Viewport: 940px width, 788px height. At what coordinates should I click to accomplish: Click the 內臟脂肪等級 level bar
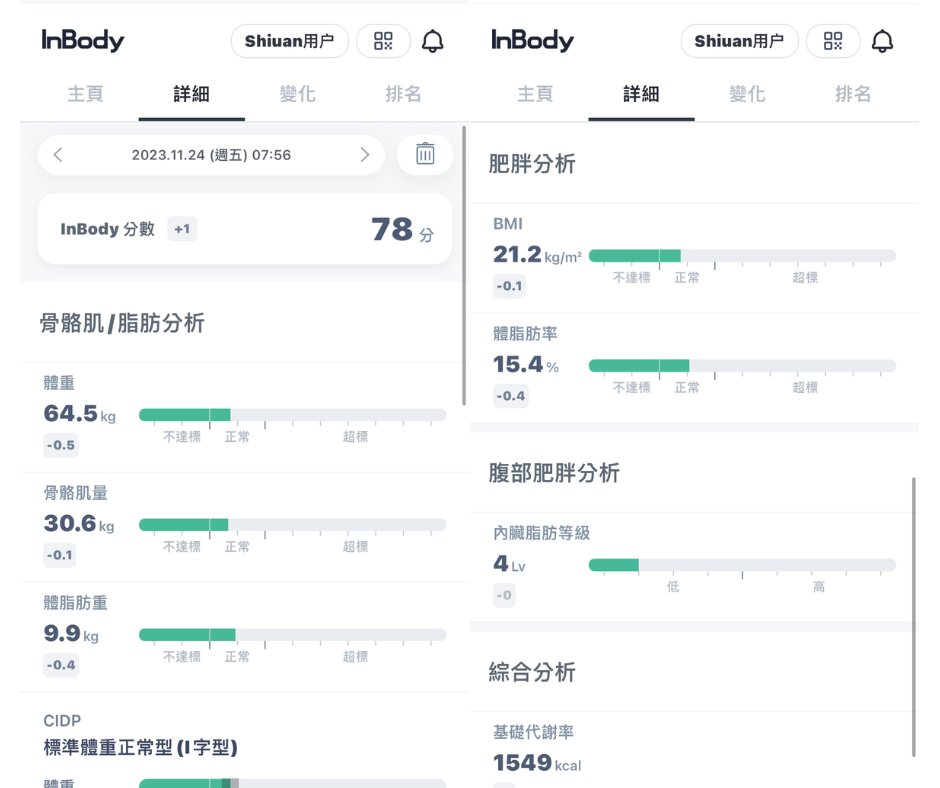pos(742,565)
